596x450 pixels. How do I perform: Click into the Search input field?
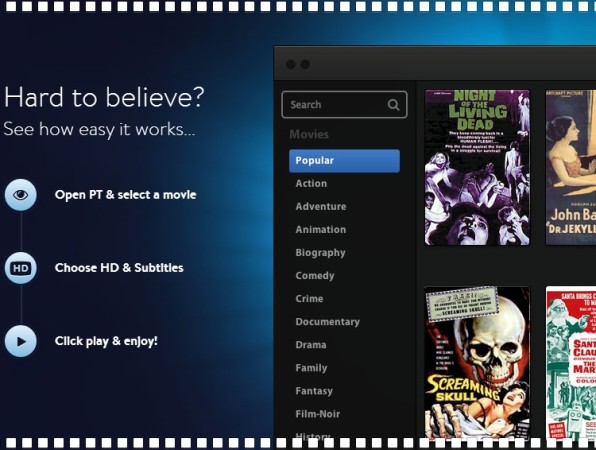(344, 105)
